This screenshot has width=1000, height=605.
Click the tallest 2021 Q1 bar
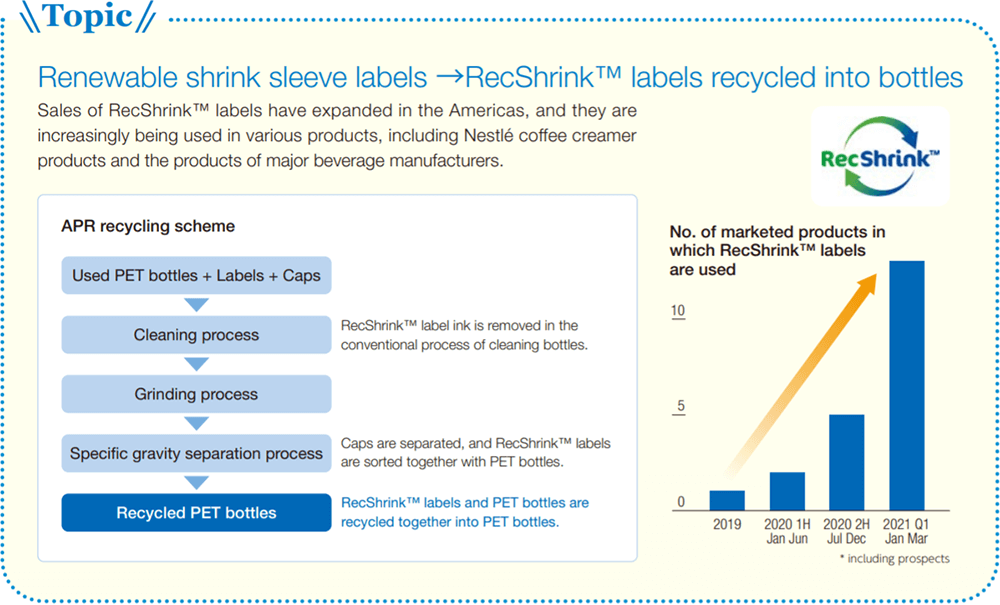click(x=906, y=386)
